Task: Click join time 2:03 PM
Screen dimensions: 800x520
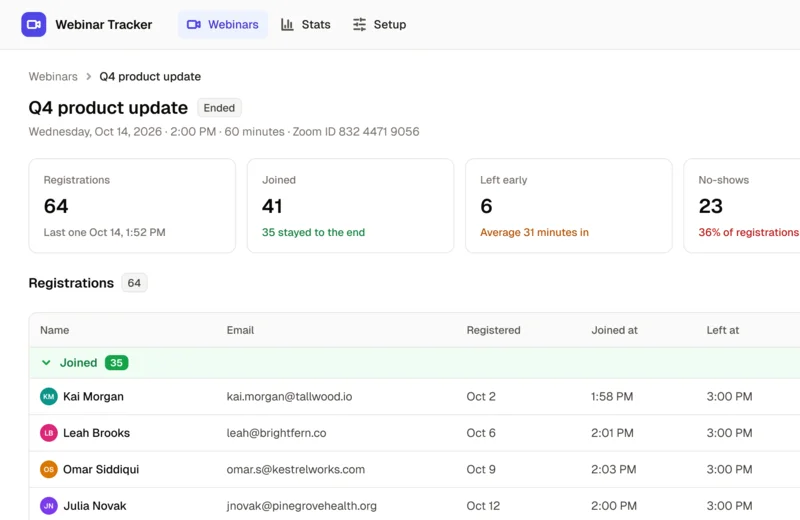Action: pyautogui.click(x=614, y=469)
